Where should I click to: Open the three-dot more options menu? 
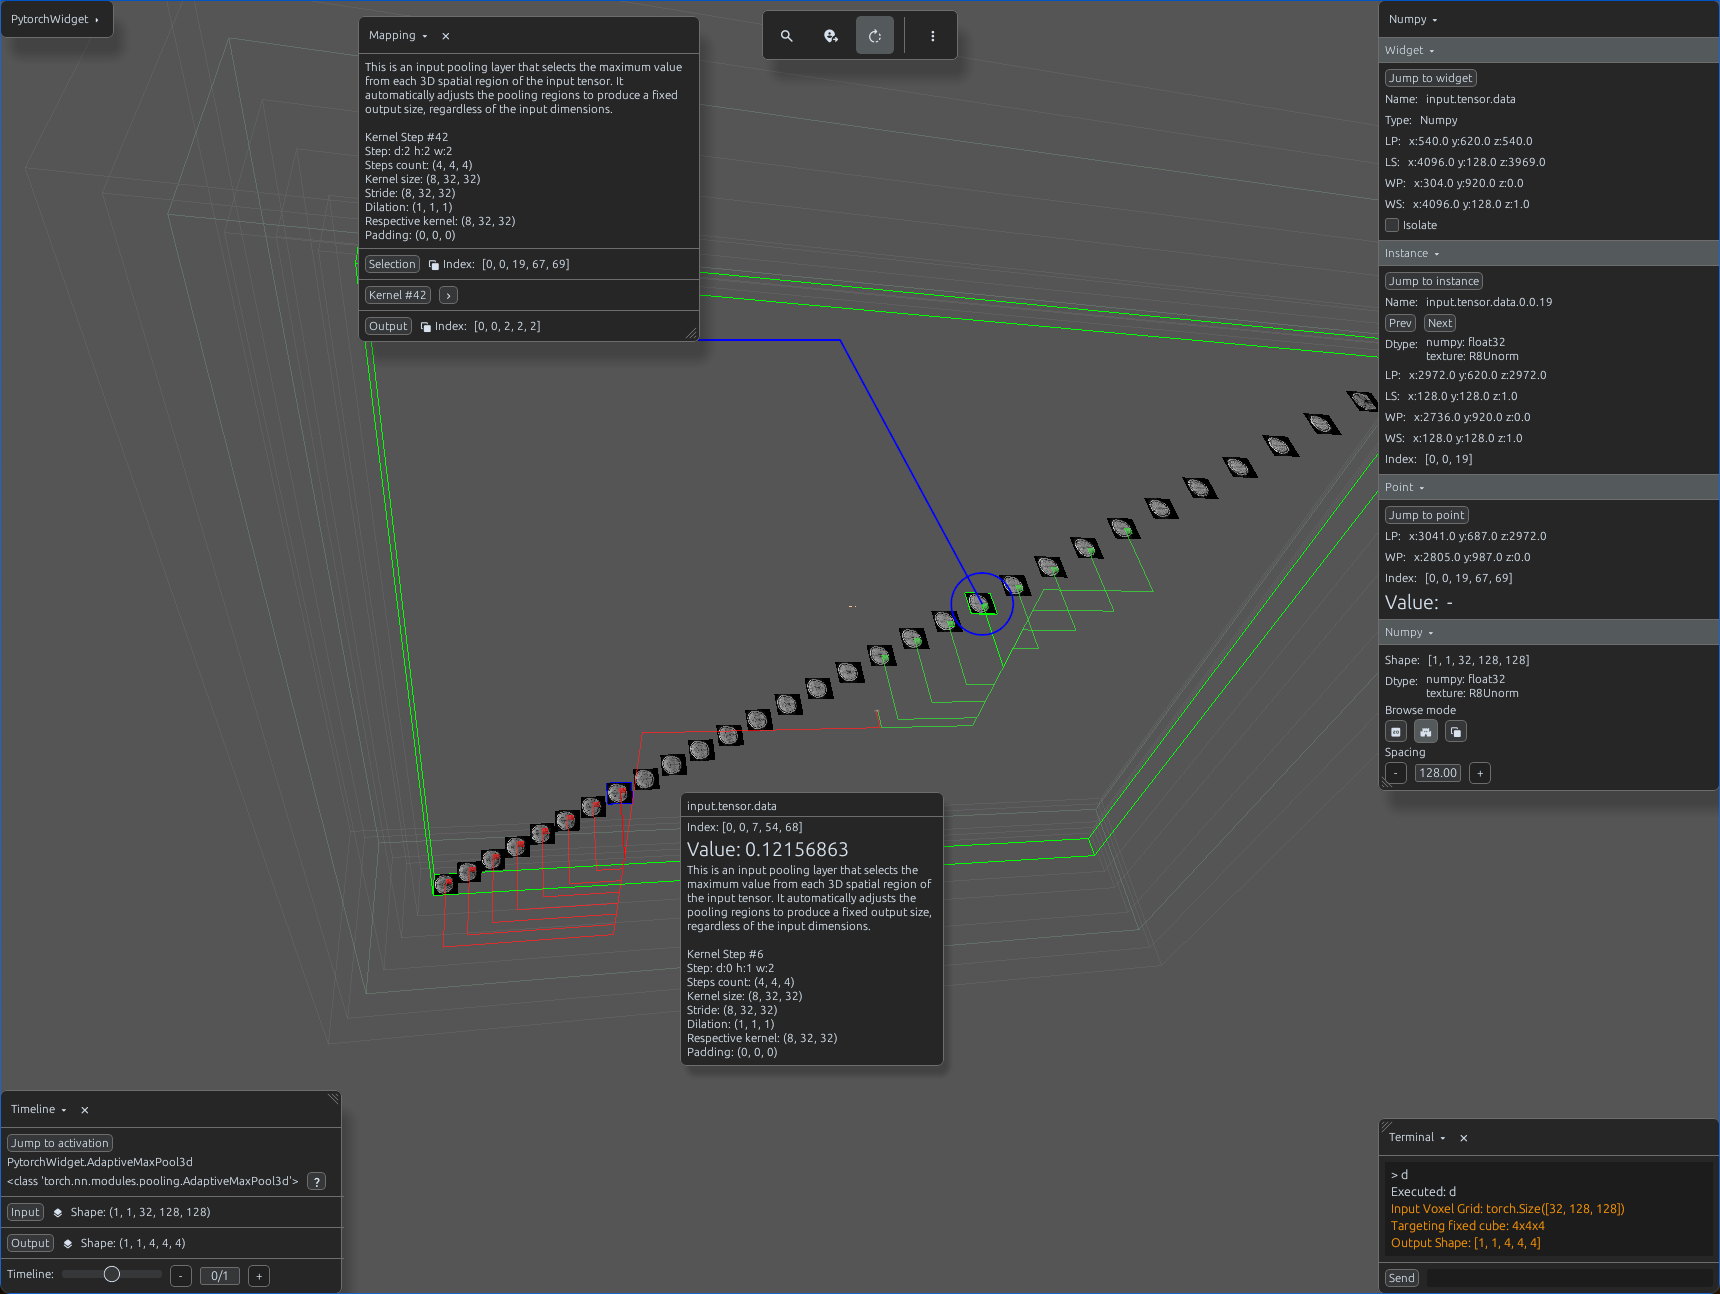(933, 36)
